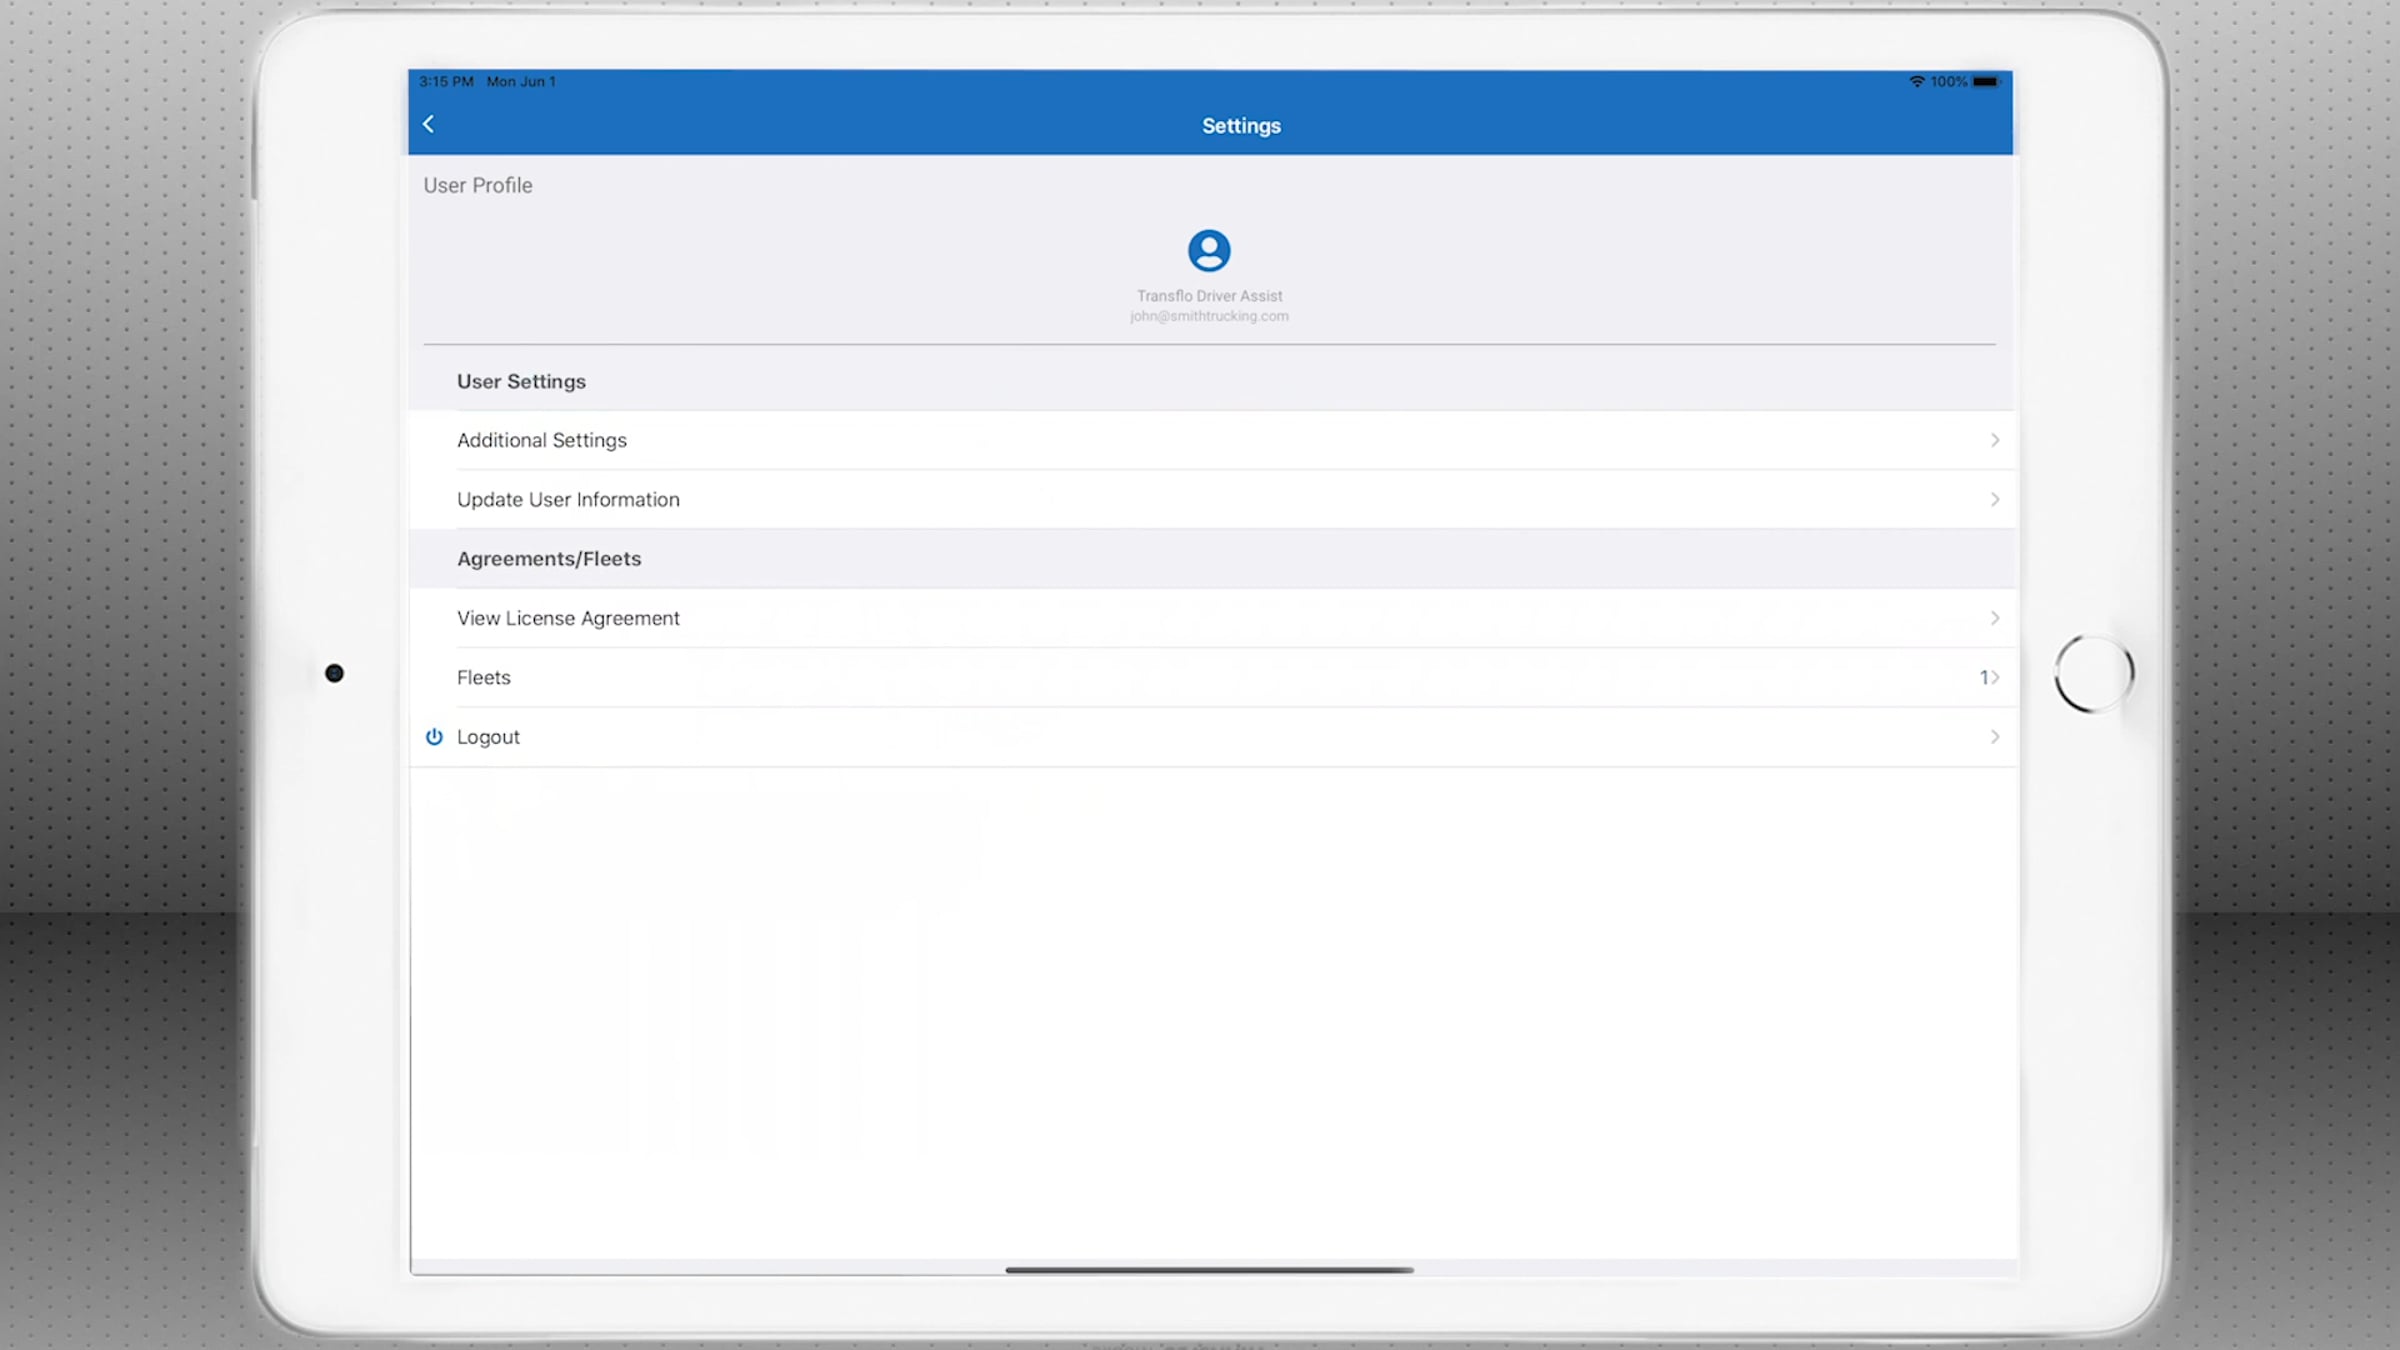The width and height of the screenshot is (2400, 1350).
Task: Tap the home indicator bar at bottom
Action: pyautogui.click(x=1209, y=1270)
